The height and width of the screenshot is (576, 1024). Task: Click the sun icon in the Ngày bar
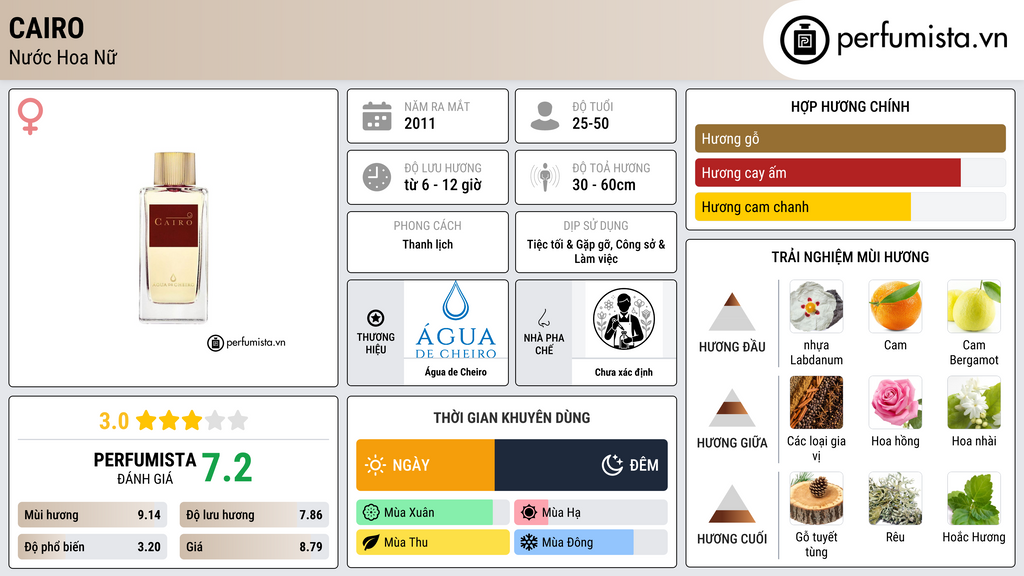pos(375,465)
